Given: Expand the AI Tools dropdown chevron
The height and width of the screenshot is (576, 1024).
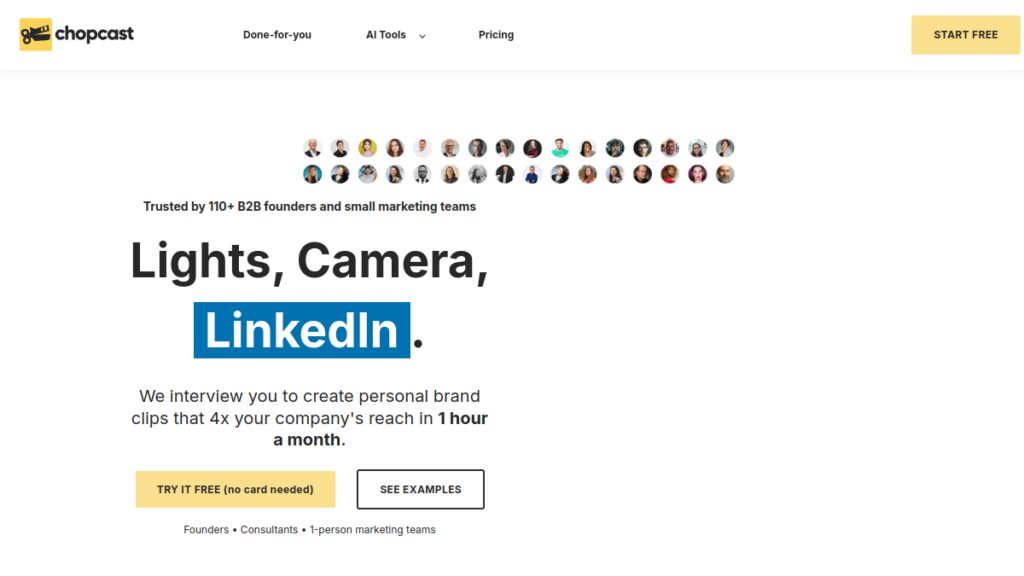Looking at the screenshot, I should 422,36.
